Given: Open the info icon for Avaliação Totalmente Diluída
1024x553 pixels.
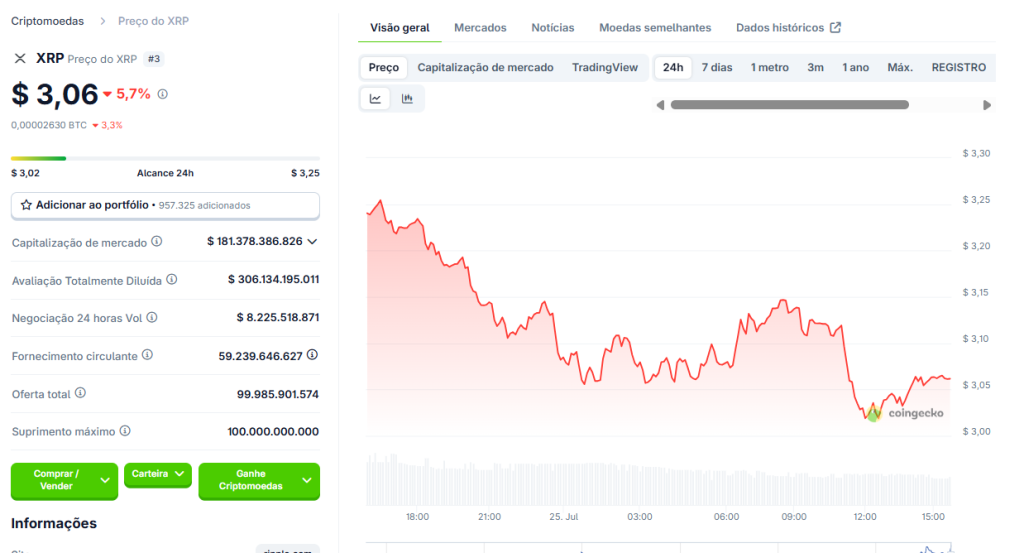Looking at the screenshot, I should tap(172, 279).
